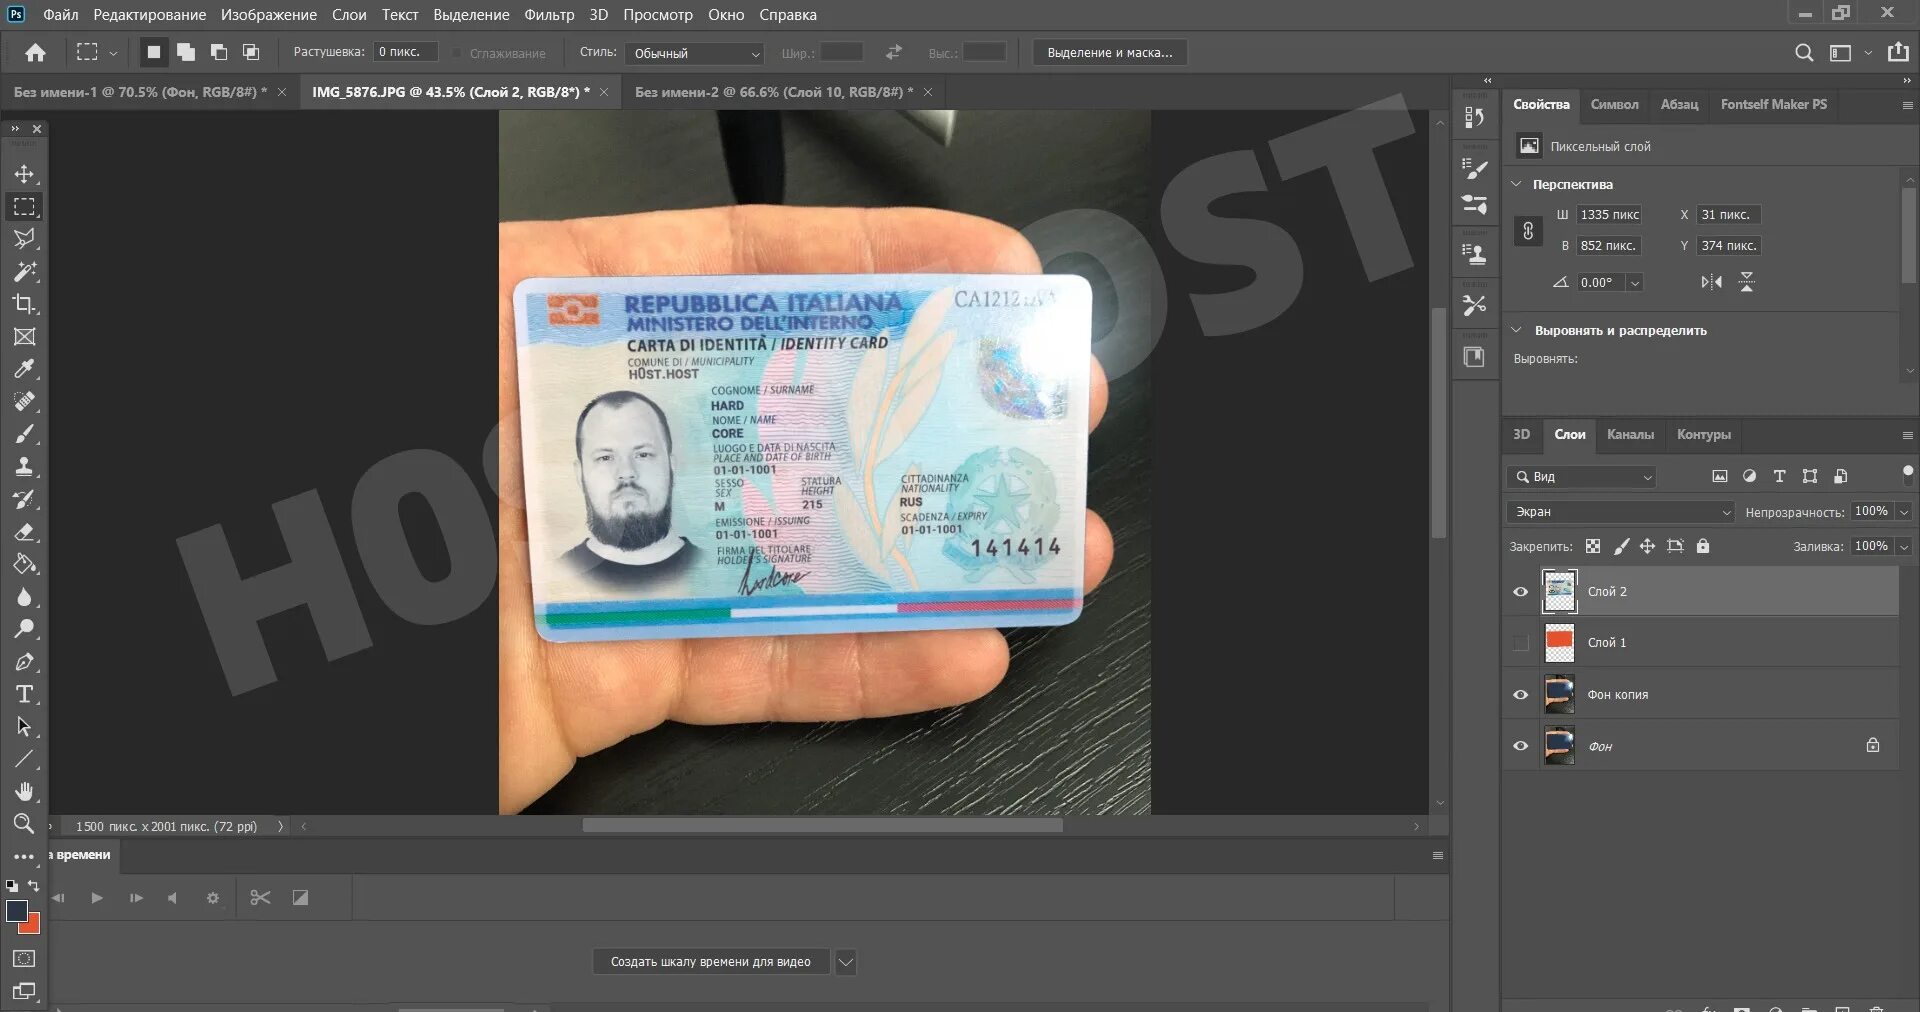This screenshot has width=1920, height=1012.
Task: Select the Healing Brush tool
Action: (24, 402)
